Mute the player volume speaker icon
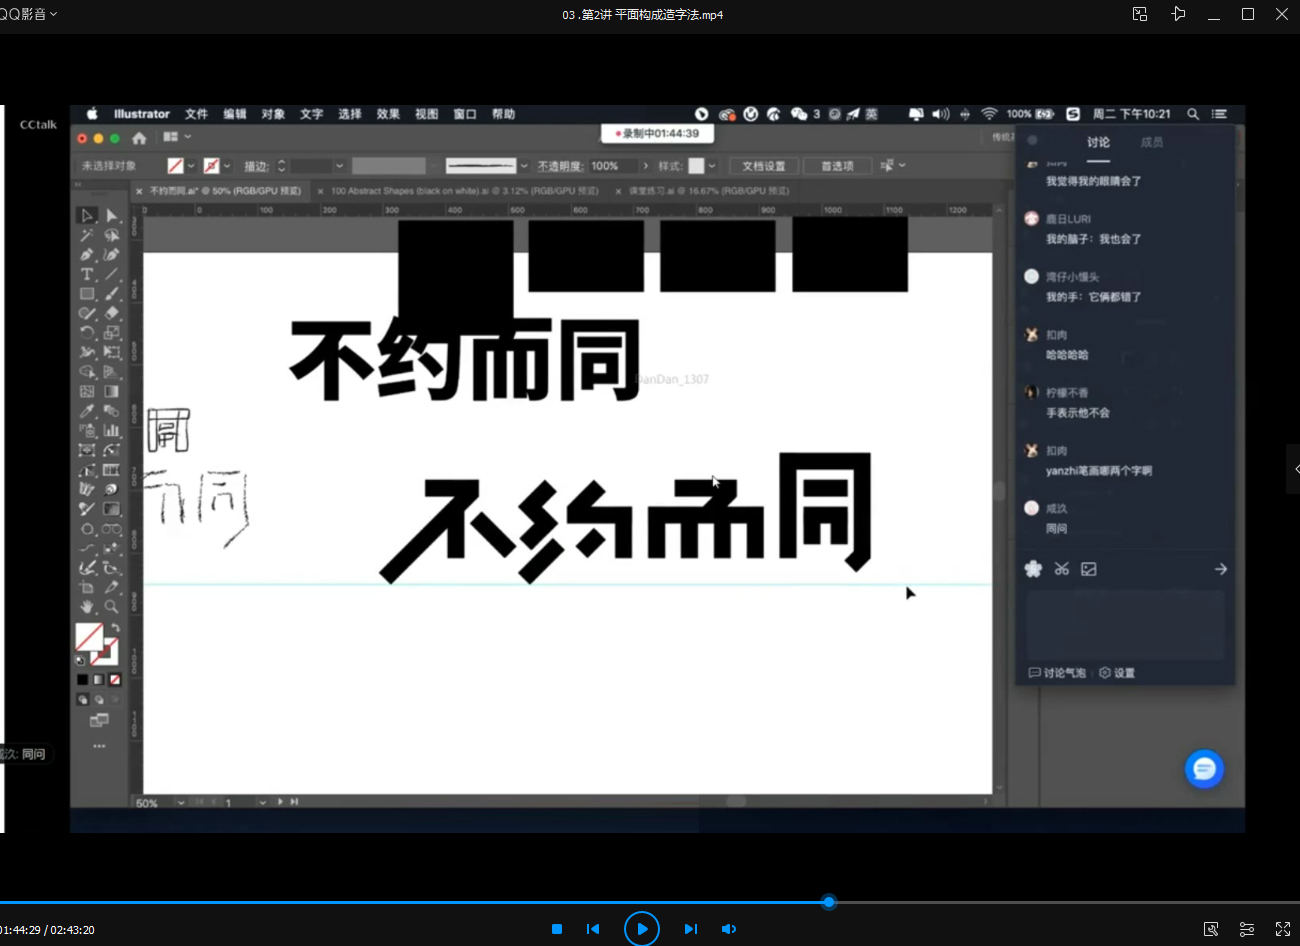Image resolution: width=1300 pixels, height=946 pixels. (x=729, y=929)
